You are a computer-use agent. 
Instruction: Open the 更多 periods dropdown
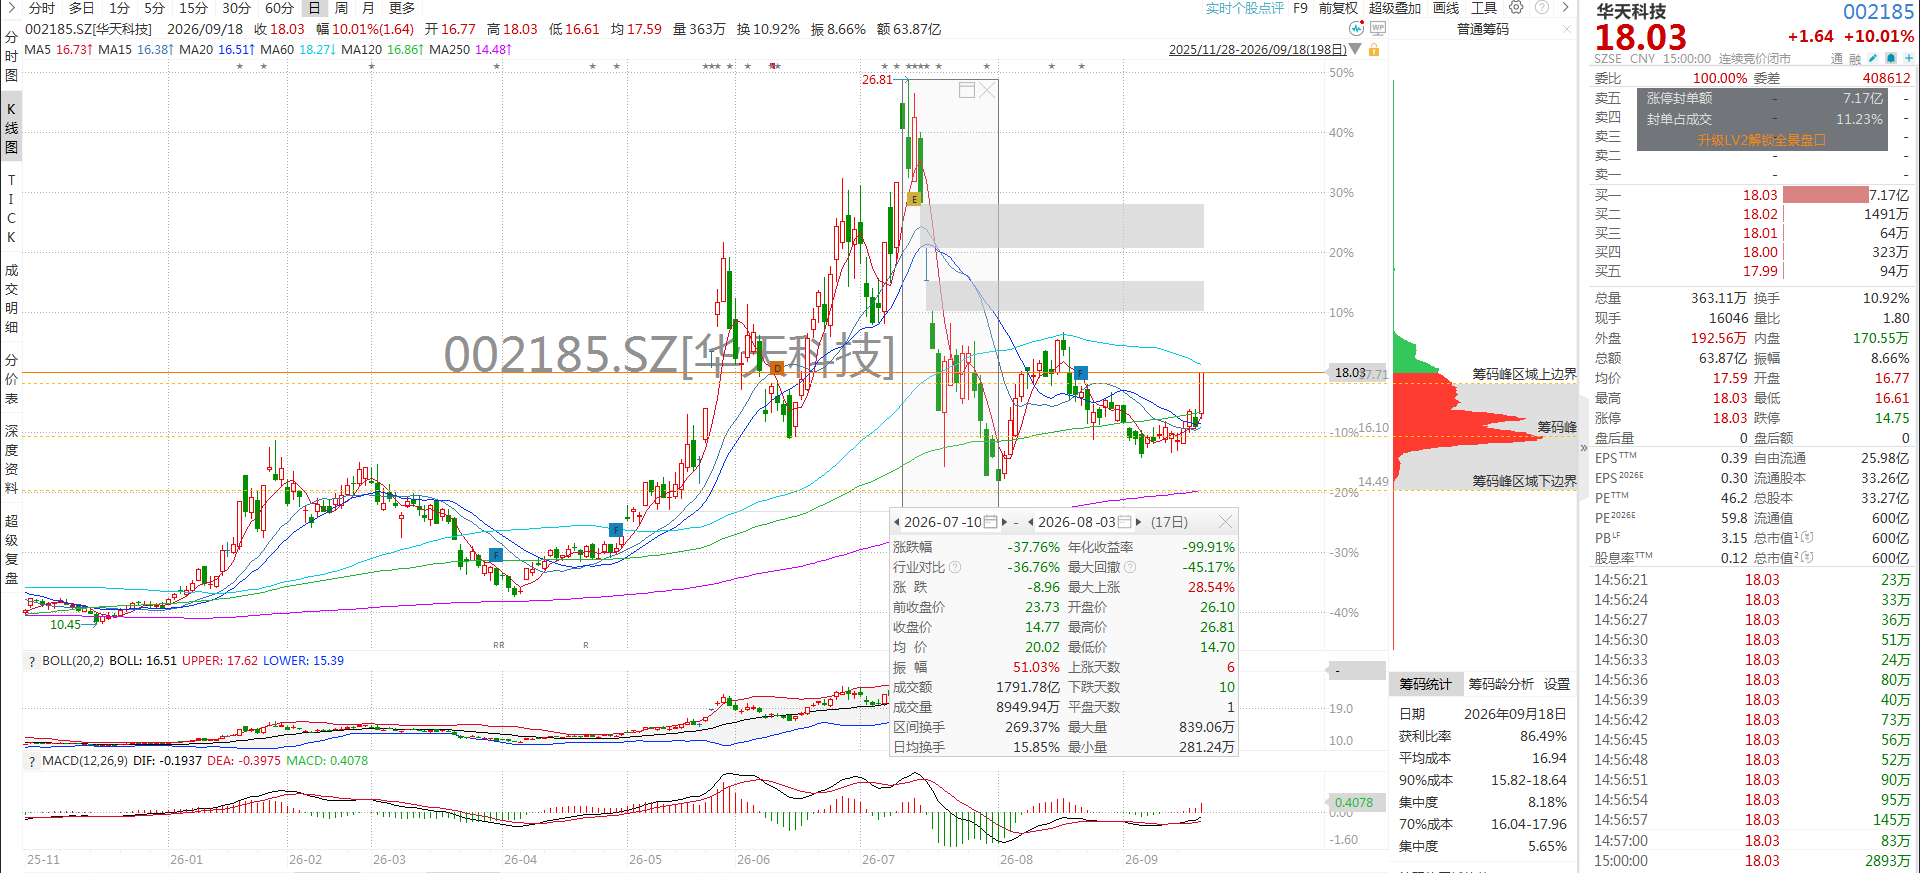click(401, 8)
